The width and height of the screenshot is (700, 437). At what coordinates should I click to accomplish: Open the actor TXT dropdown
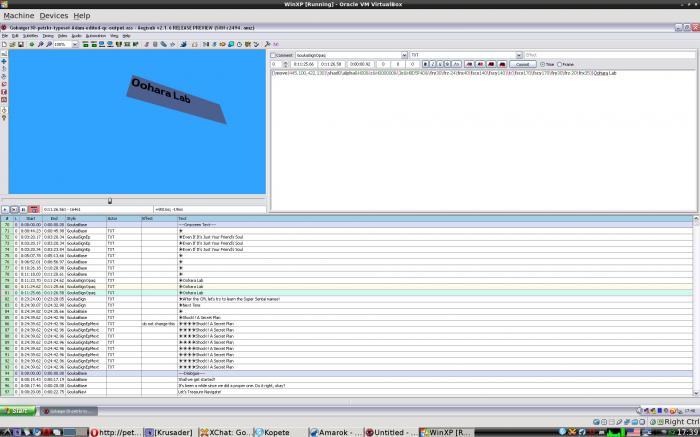click(519, 55)
